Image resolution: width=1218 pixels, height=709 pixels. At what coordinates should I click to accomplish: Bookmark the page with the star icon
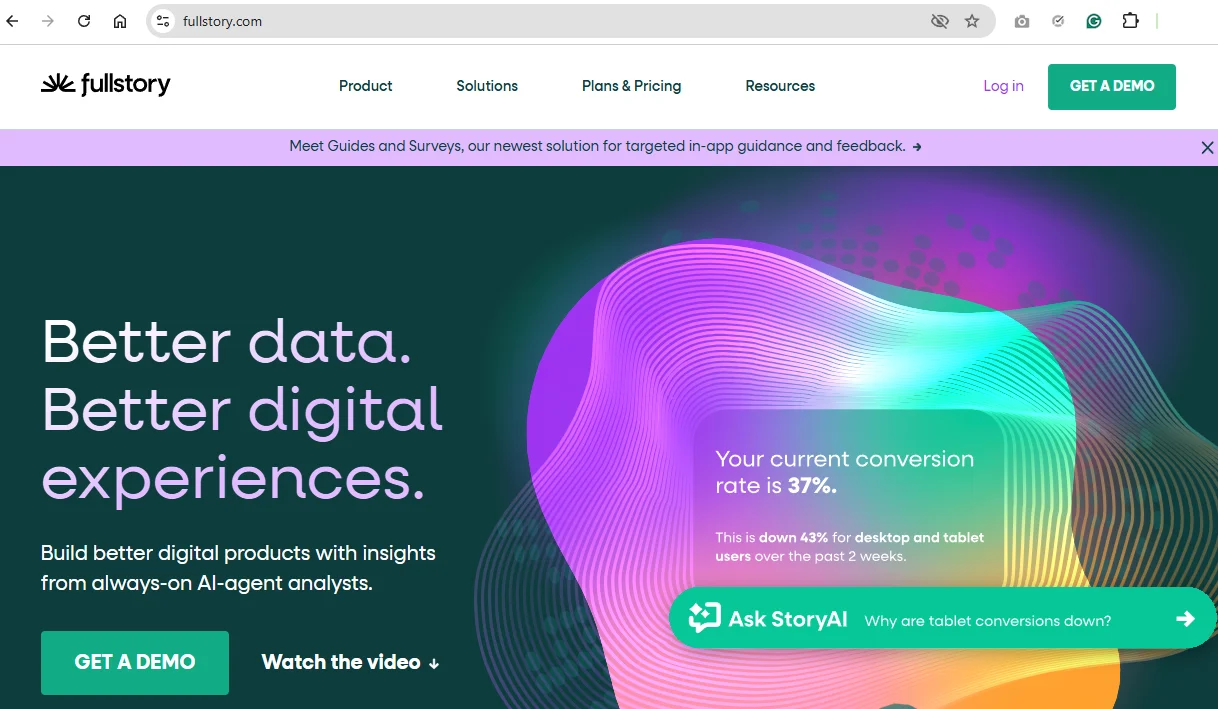pos(972,20)
